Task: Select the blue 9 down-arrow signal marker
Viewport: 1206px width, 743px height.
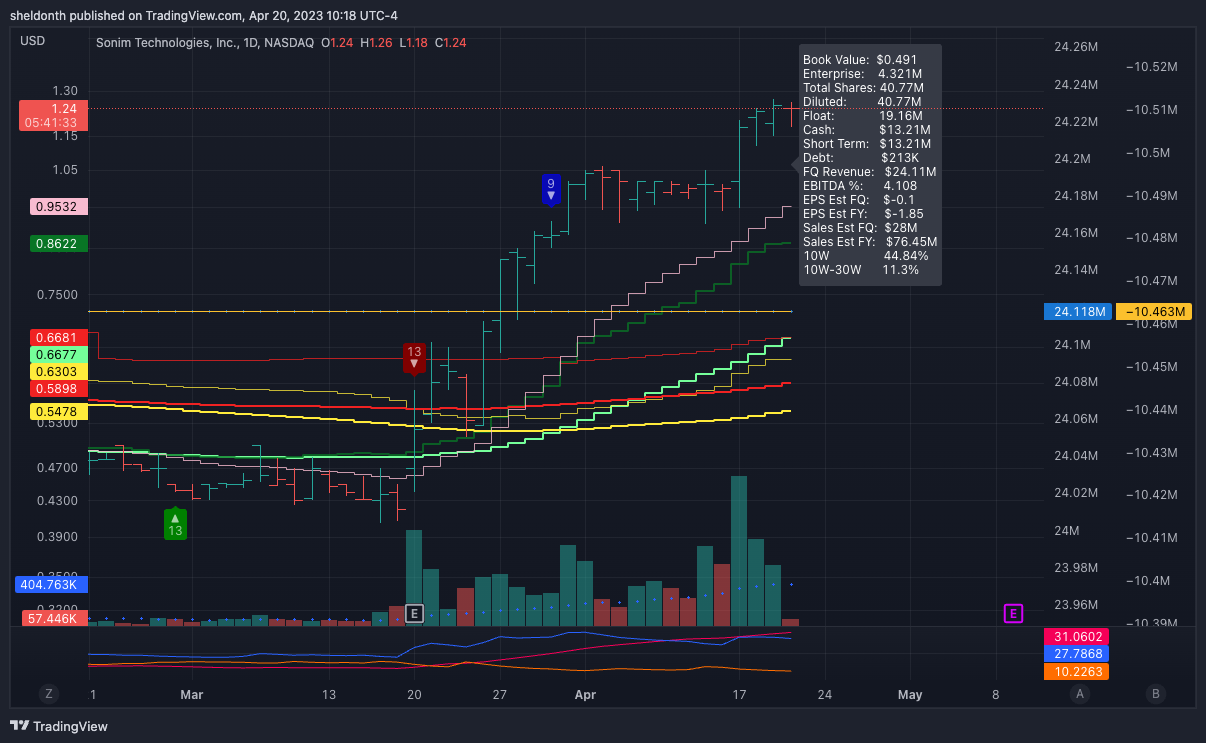Action: (x=550, y=188)
